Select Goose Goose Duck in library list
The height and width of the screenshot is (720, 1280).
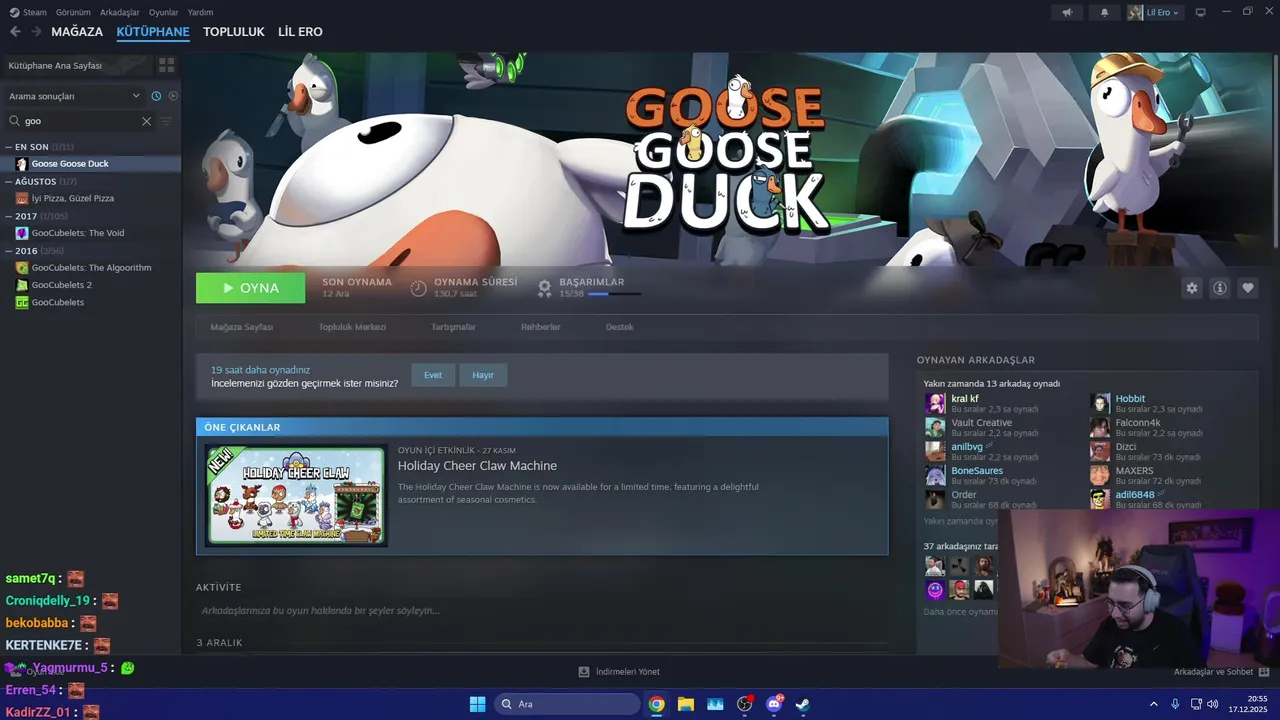pyautogui.click(x=91, y=164)
